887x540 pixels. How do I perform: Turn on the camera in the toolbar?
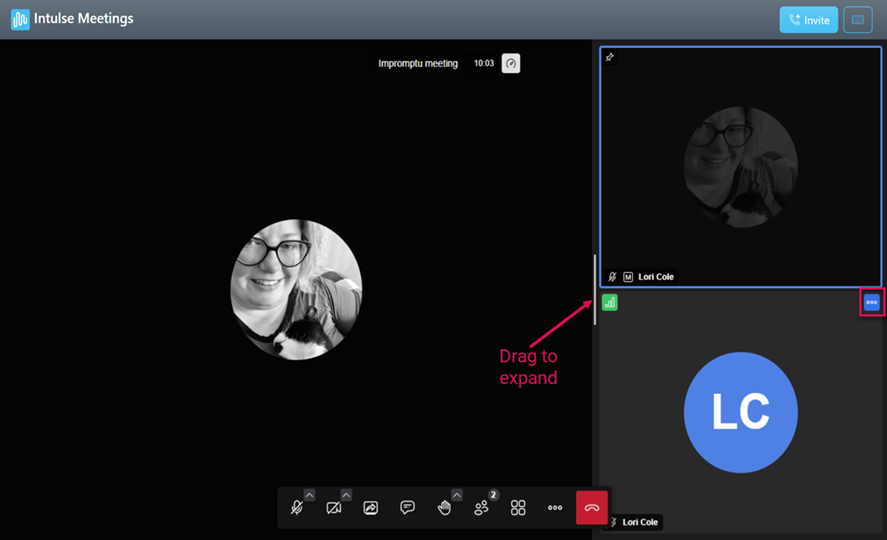[x=334, y=508]
